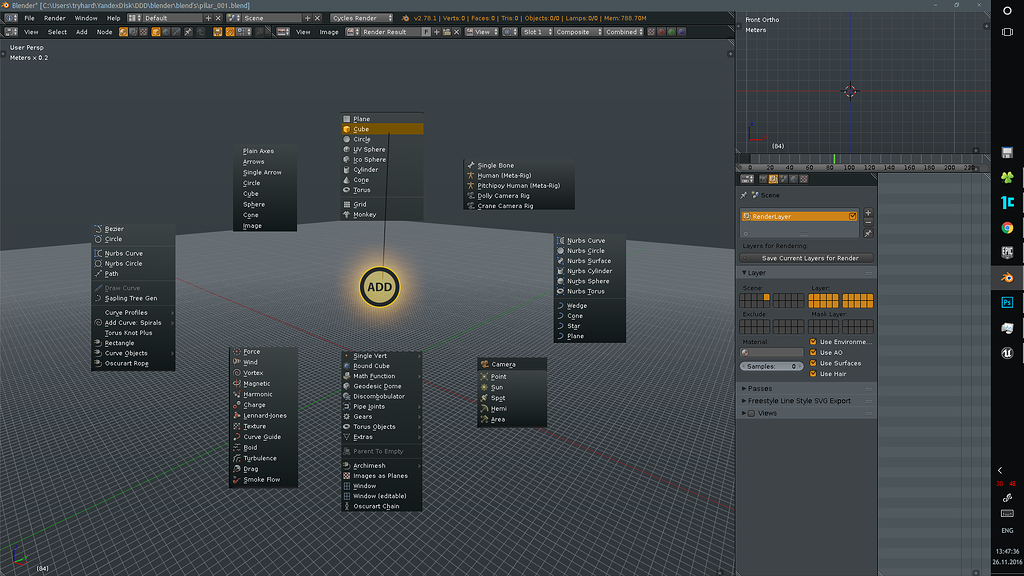The width and height of the screenshot is (1024, 576).
Task: Toggle fake user F button for Render Result
Action: pos(426,32)
